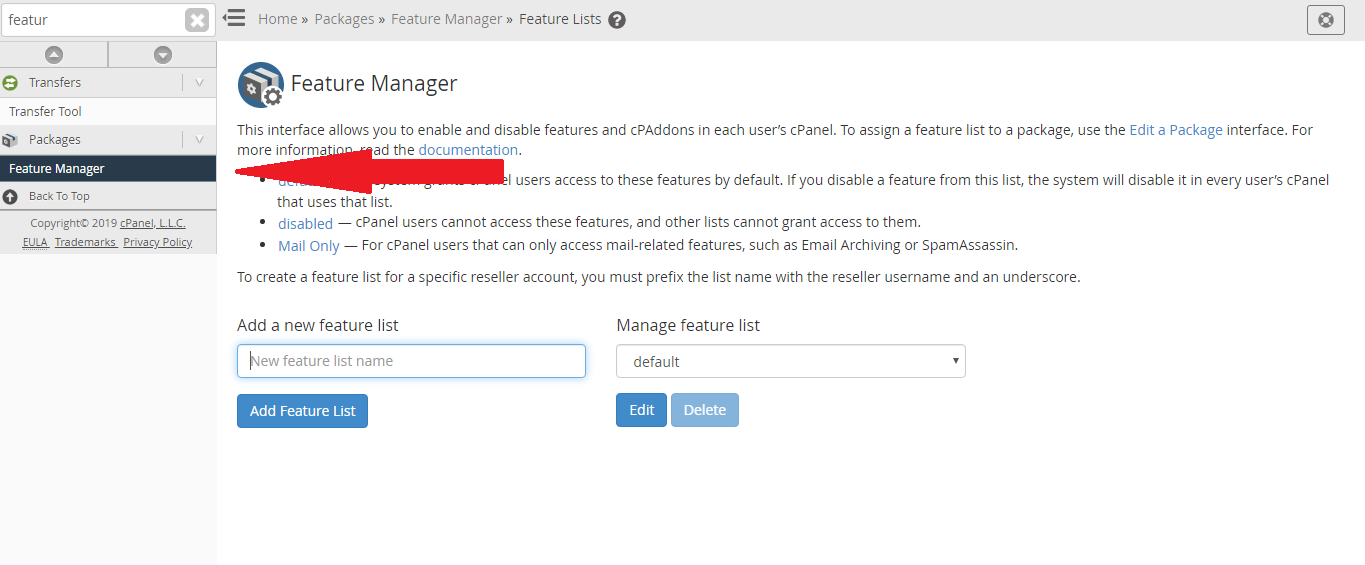
Task: Open the cPanel, L.L.C. footer link
Action: 153,223
